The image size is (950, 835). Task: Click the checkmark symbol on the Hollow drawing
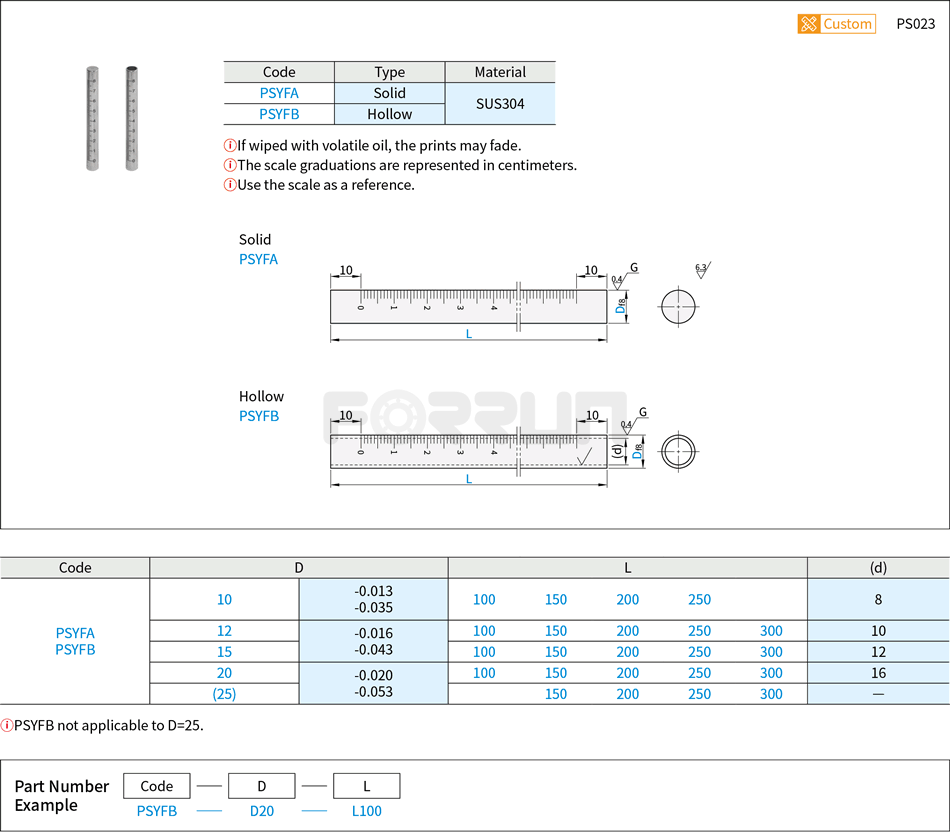(583, 455)
